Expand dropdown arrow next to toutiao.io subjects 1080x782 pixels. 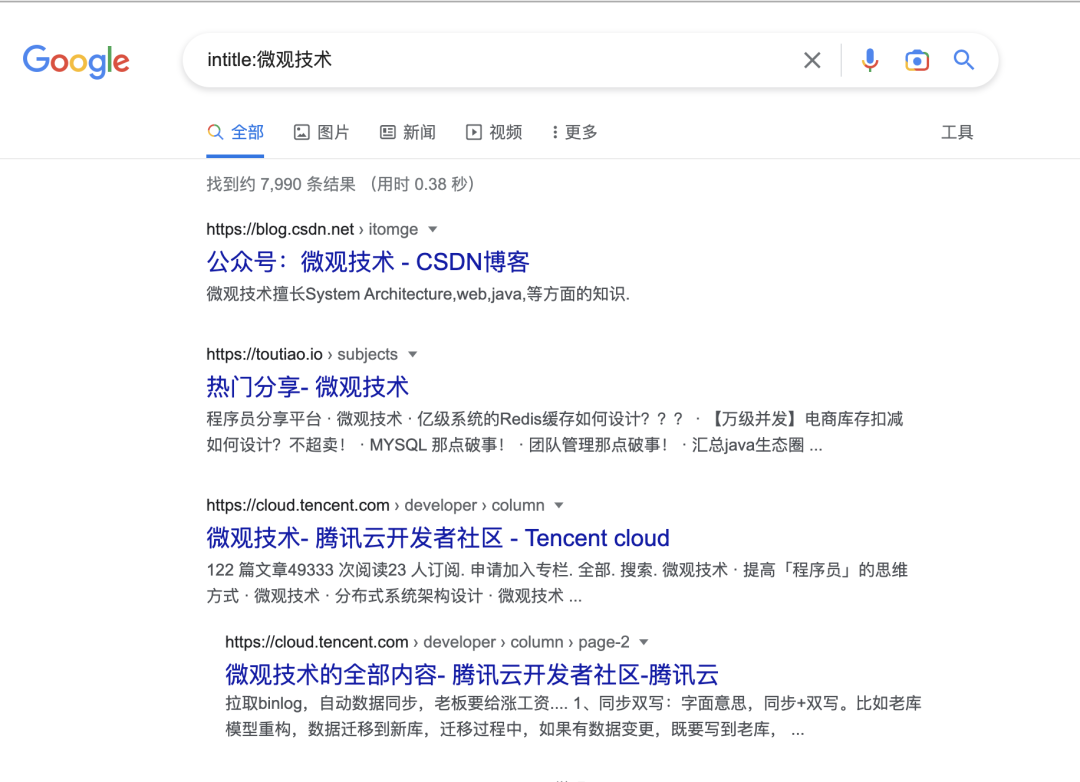[413, 354]
